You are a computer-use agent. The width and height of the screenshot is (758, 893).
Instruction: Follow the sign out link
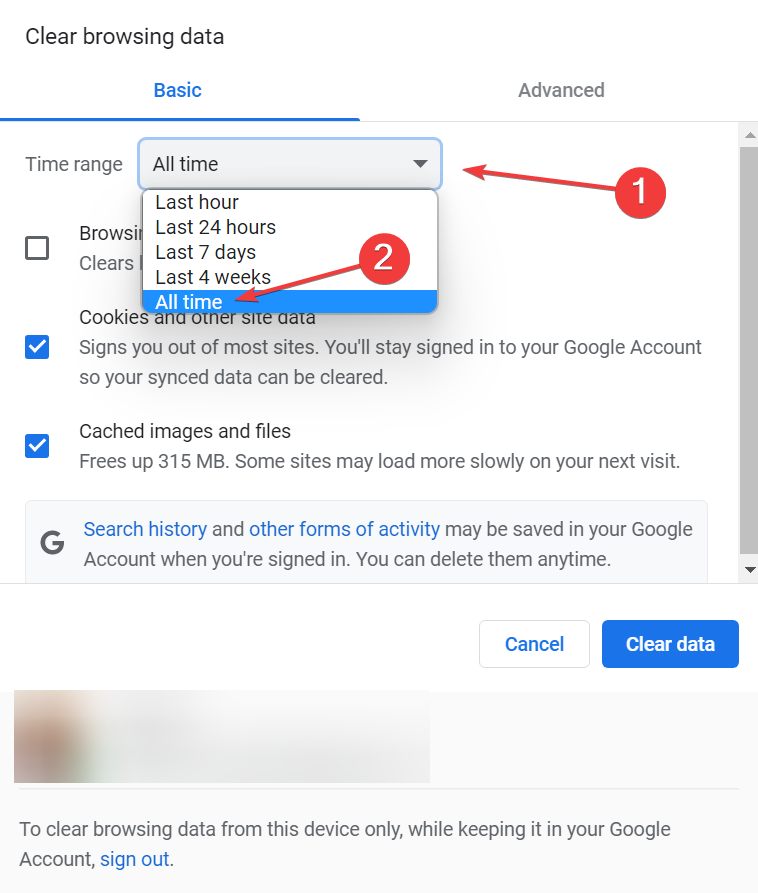click(x=134, y=859)
